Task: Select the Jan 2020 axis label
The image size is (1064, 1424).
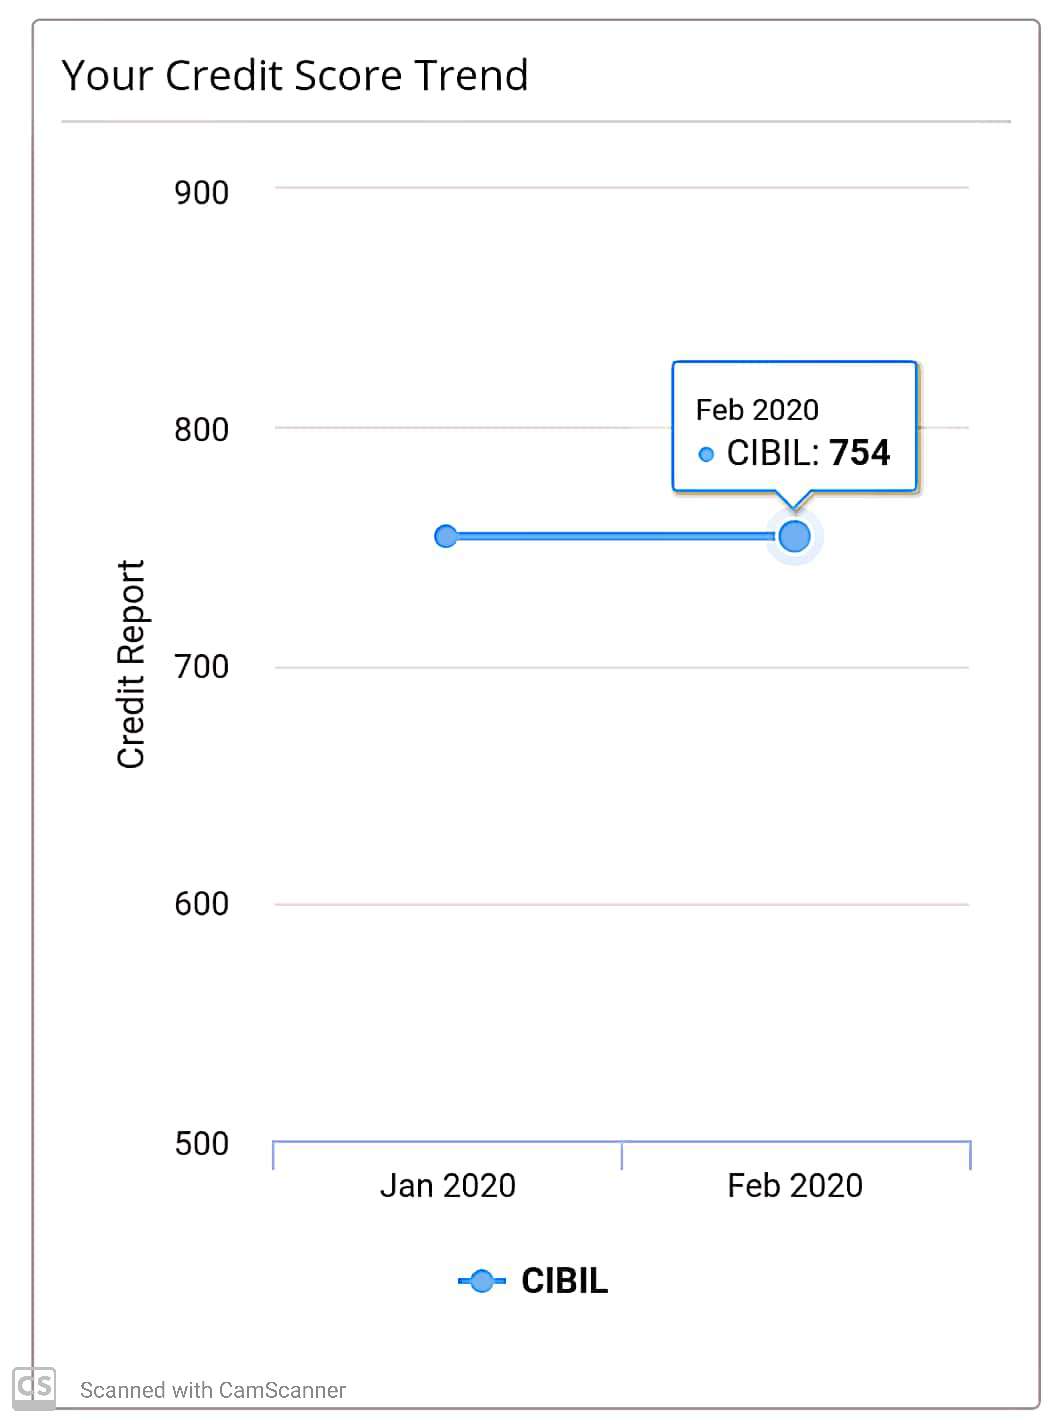Action: pyautogui.click(x=447, y=1185)
